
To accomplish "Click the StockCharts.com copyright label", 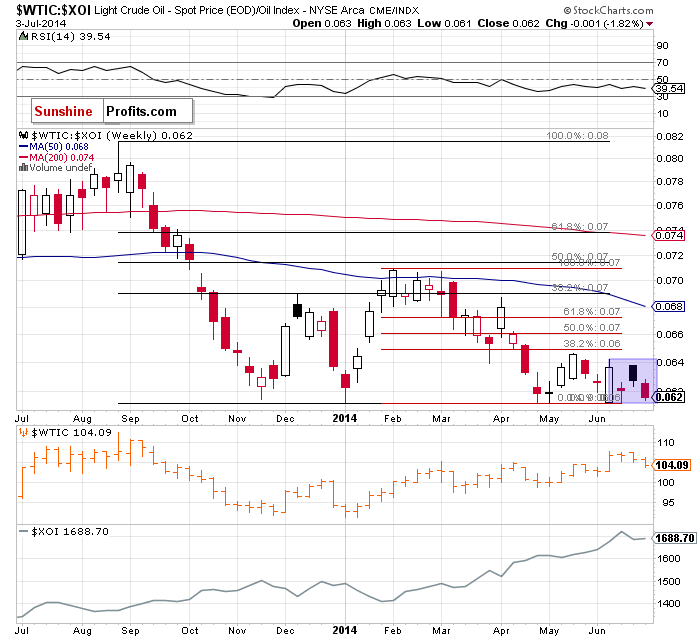I will pyautogui.click(x=608, y=10).
